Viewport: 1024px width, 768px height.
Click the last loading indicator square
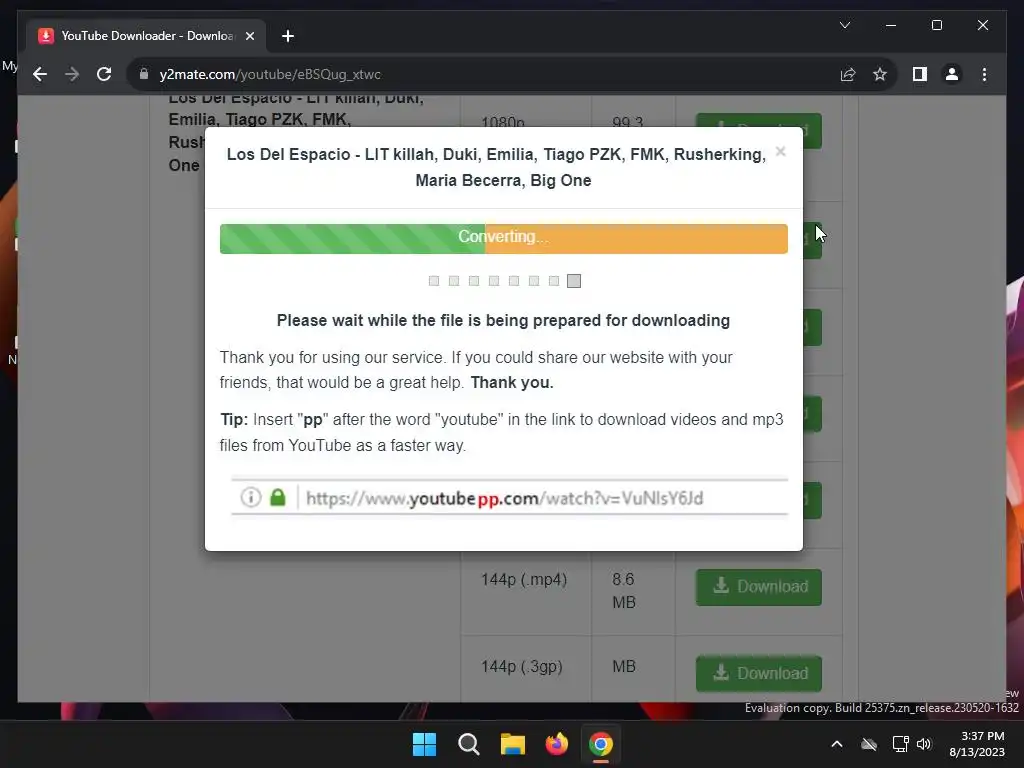[574, 281]
